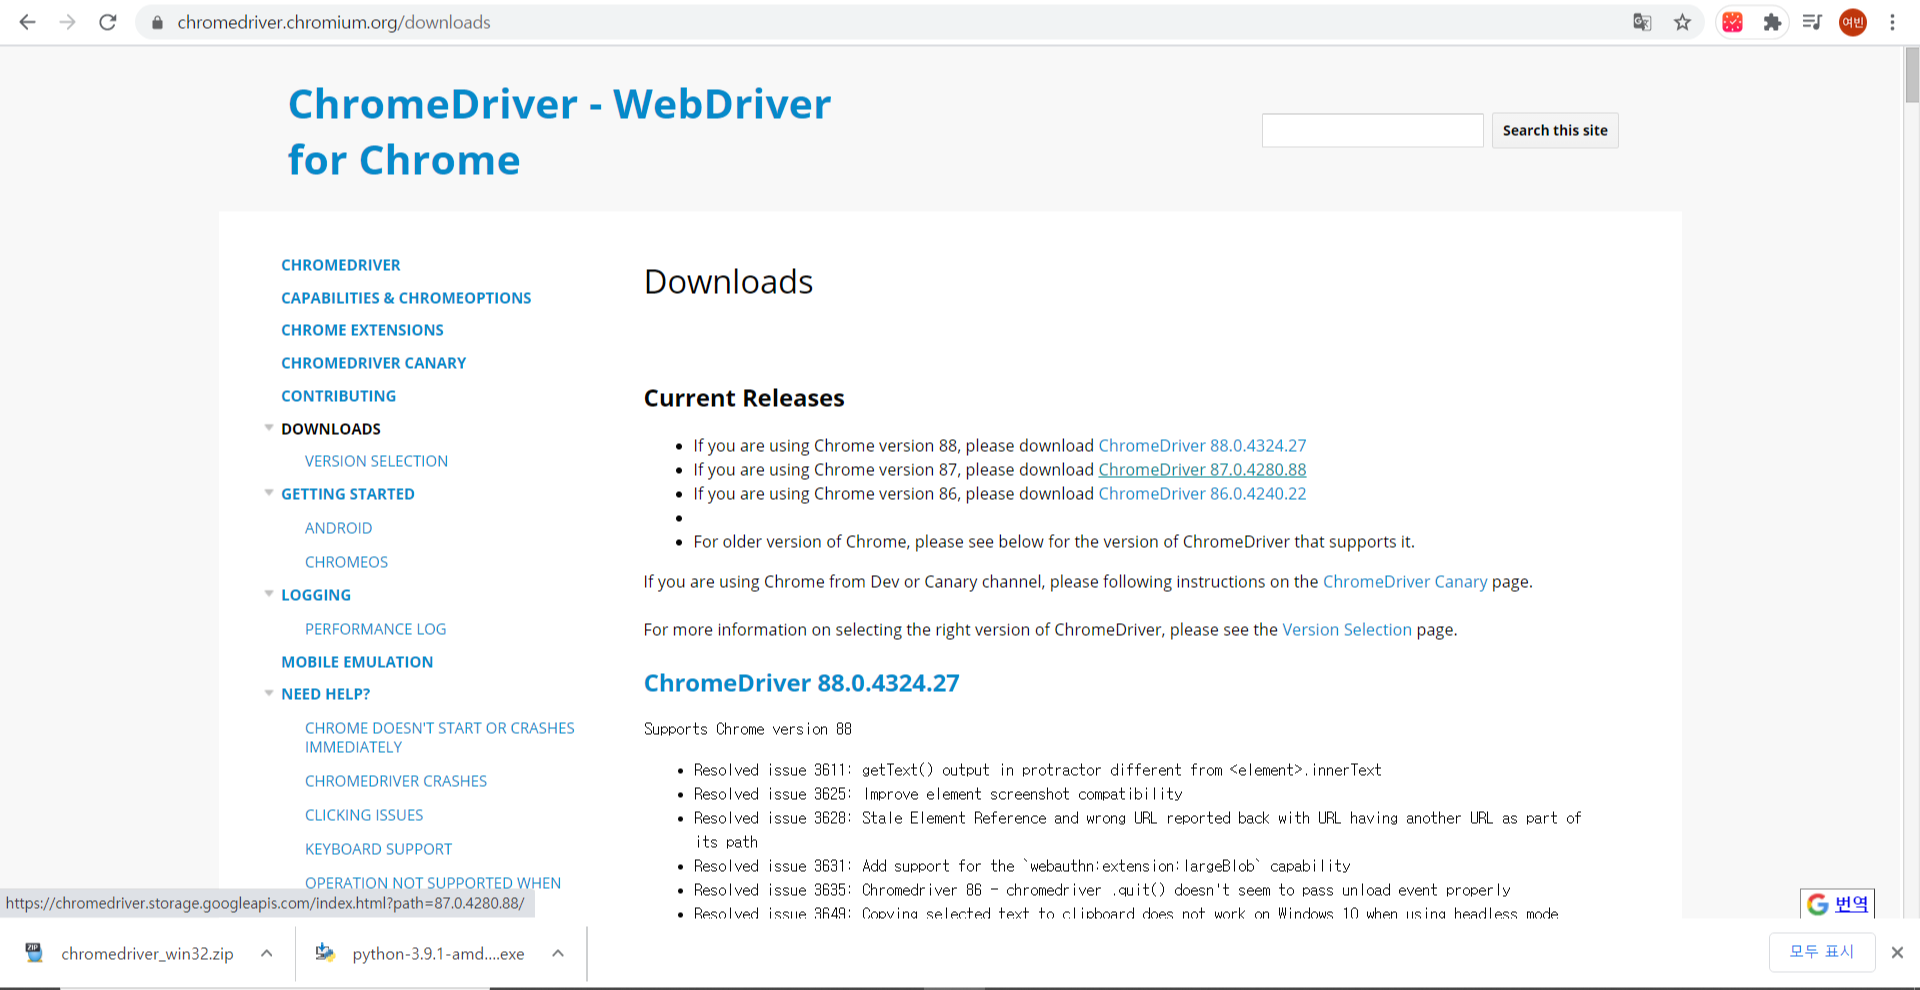Open Chrome doesn't start or crashes immediately link
The height and width of the screenshot is (990, 1920).
coord(439,738)
